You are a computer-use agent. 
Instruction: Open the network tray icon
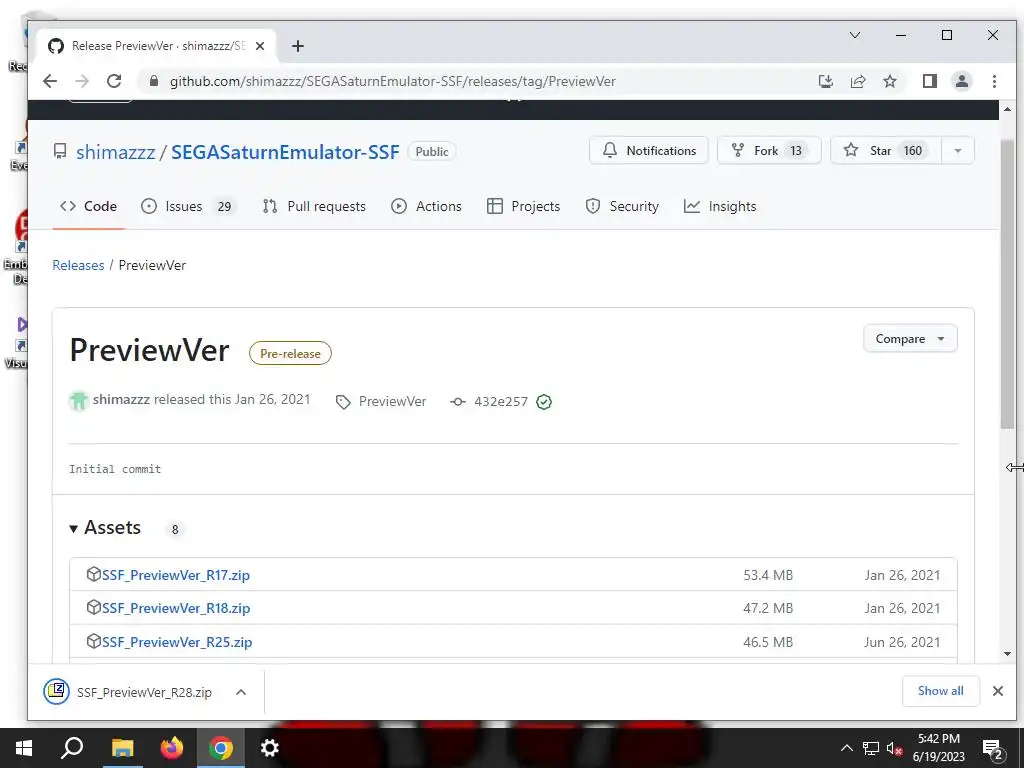[x=871, y=748]
